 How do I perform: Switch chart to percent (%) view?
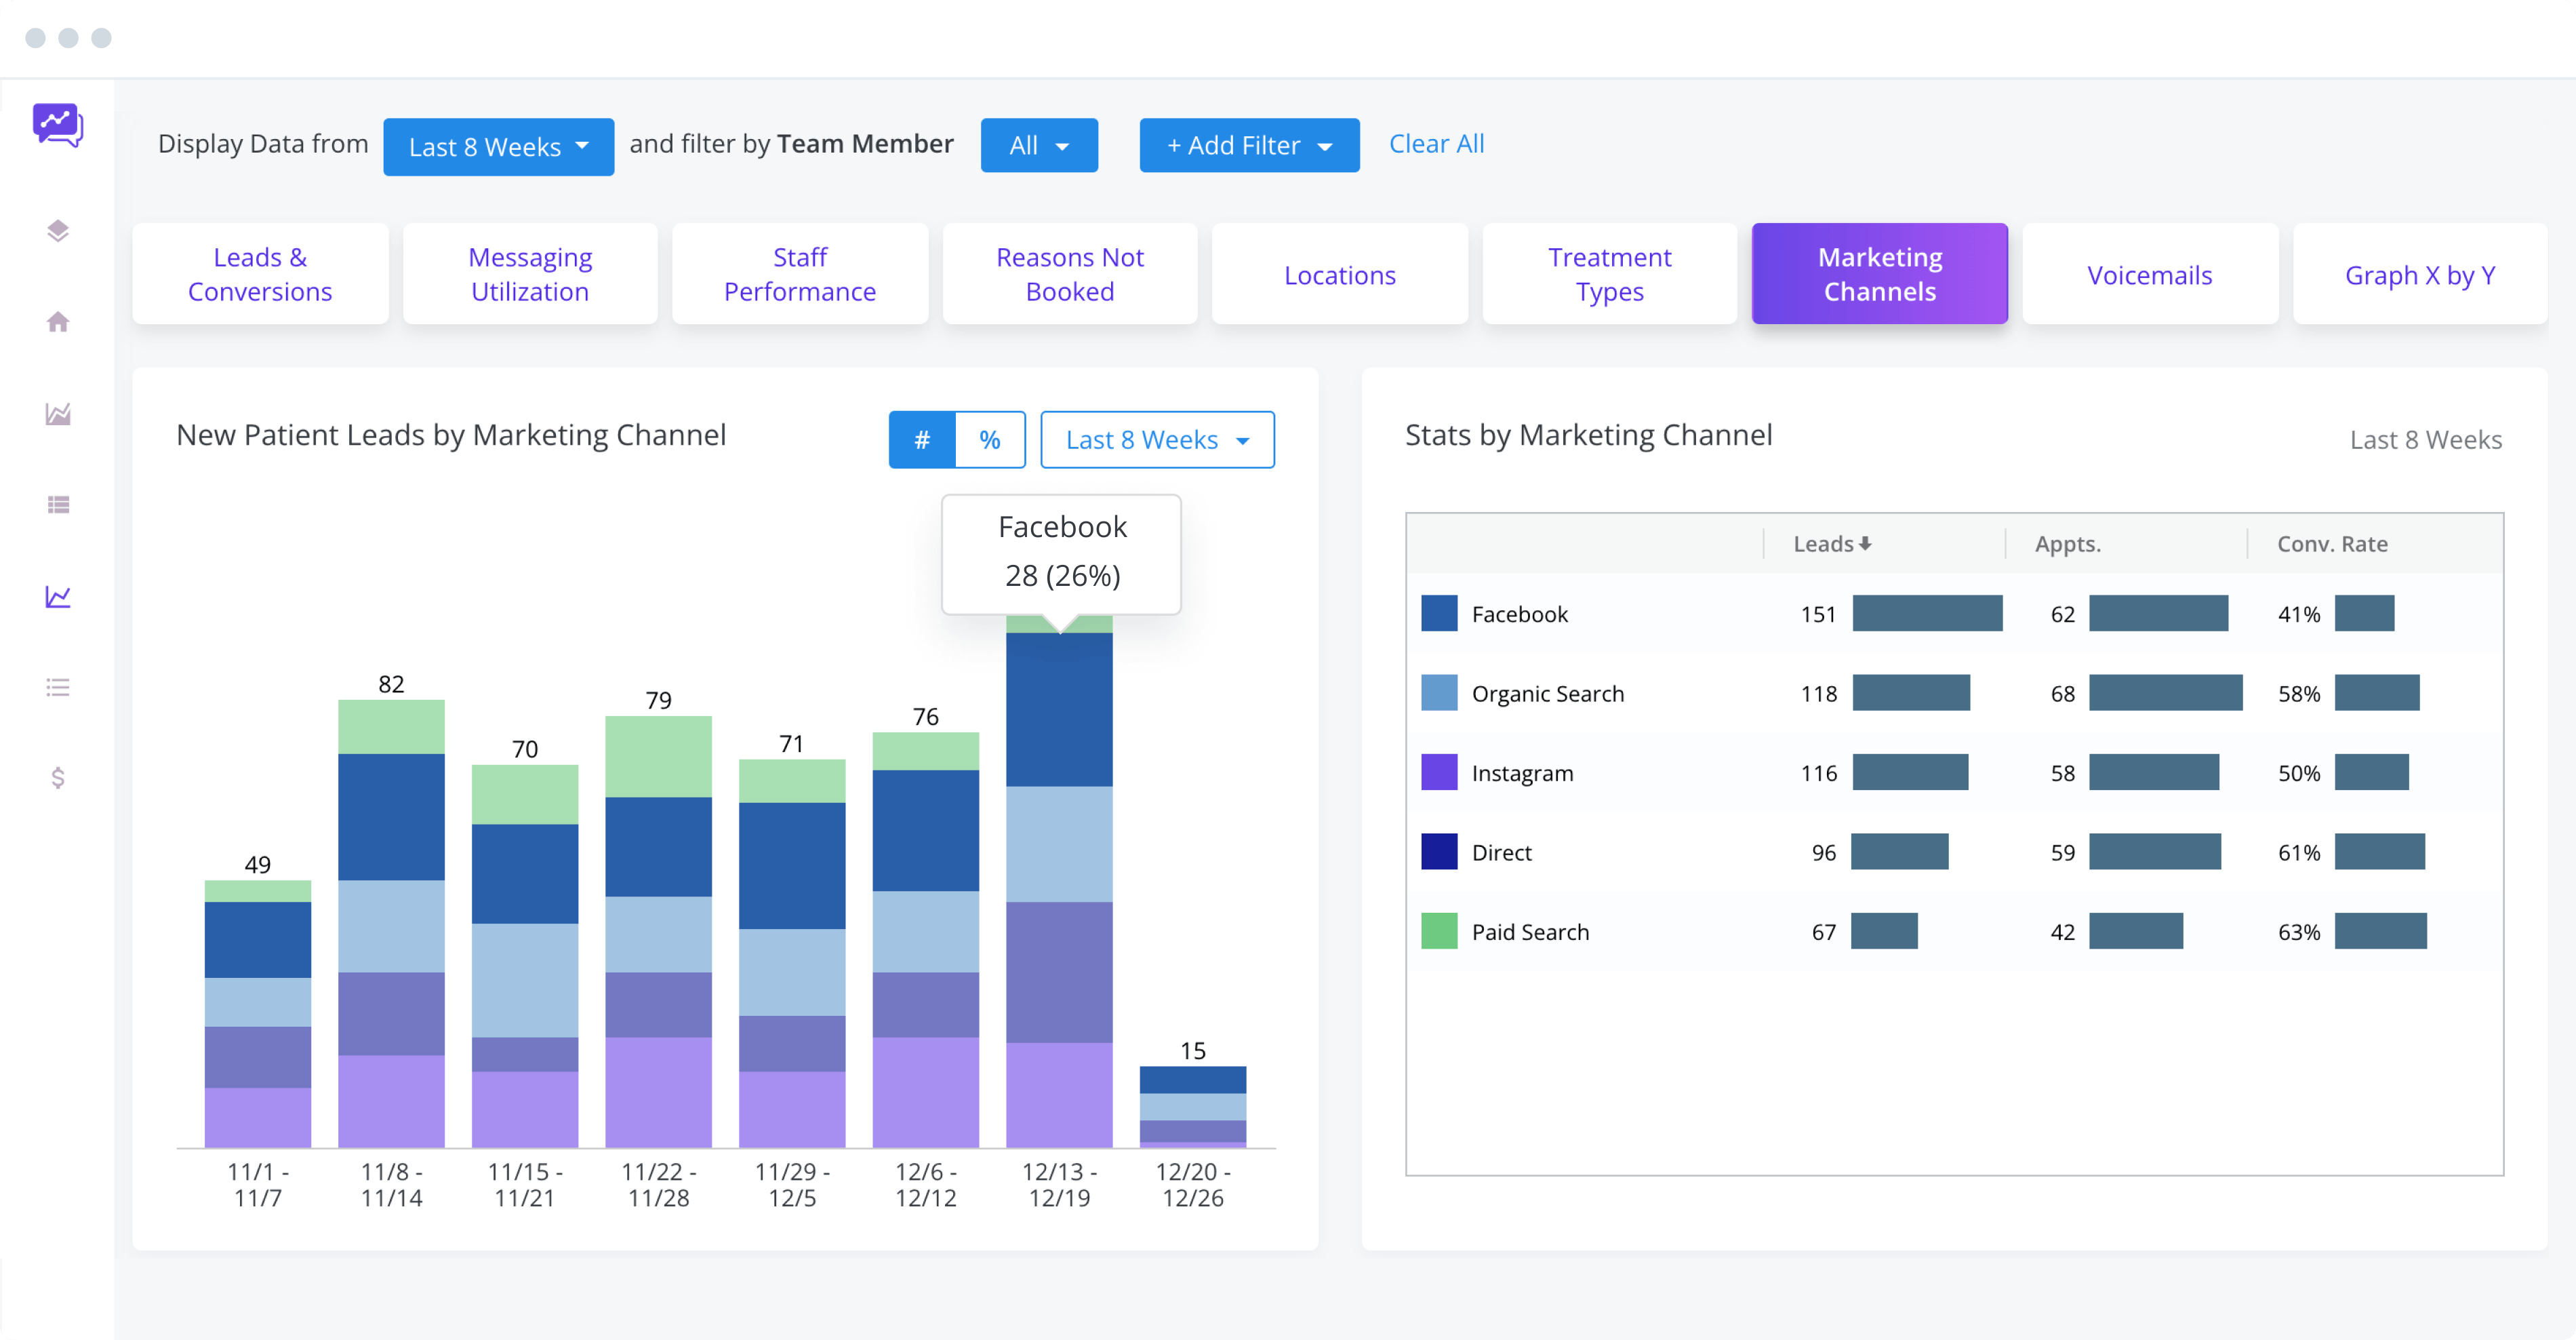pos(990,440)
